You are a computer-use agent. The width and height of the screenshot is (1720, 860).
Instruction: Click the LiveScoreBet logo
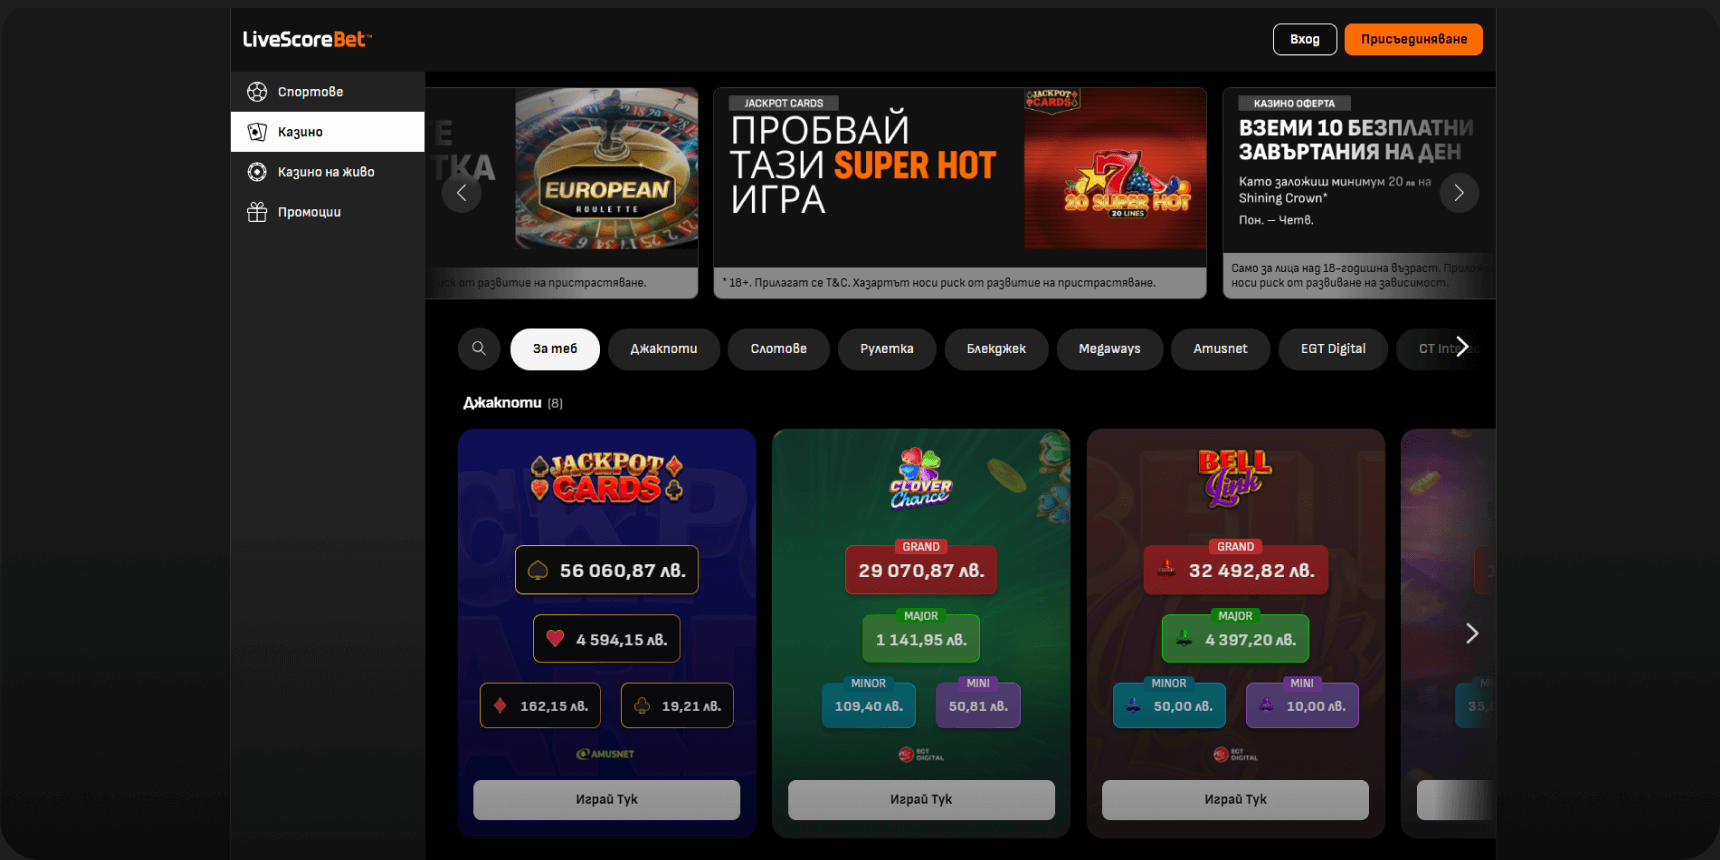coord(307,39)
